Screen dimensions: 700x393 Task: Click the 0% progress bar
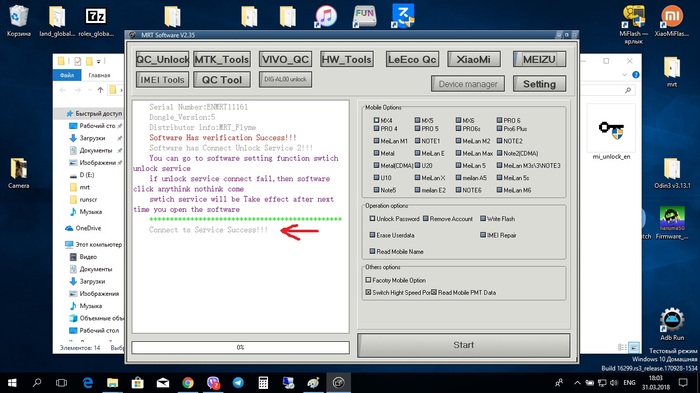240,347
